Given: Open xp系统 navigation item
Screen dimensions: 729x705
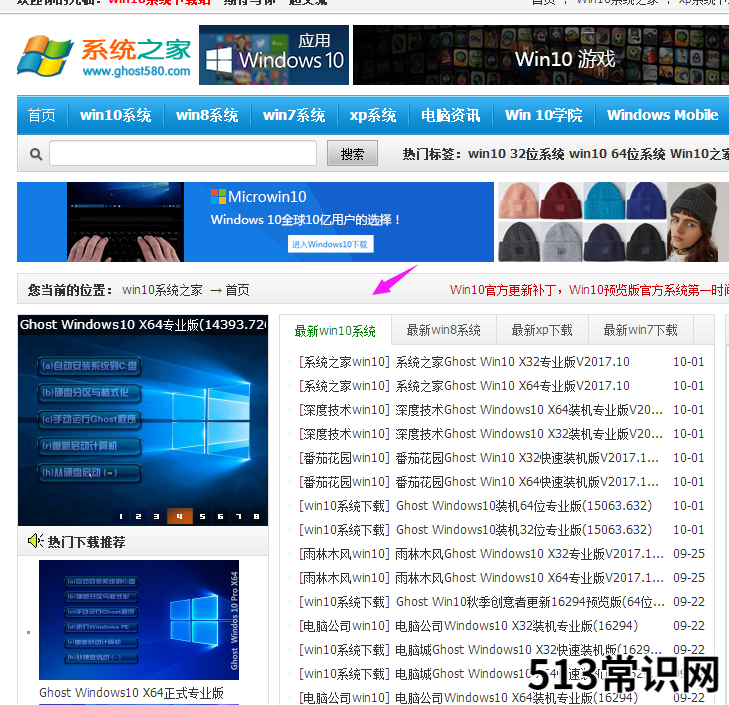Looking at the screenshot, I should click(373, 115).
